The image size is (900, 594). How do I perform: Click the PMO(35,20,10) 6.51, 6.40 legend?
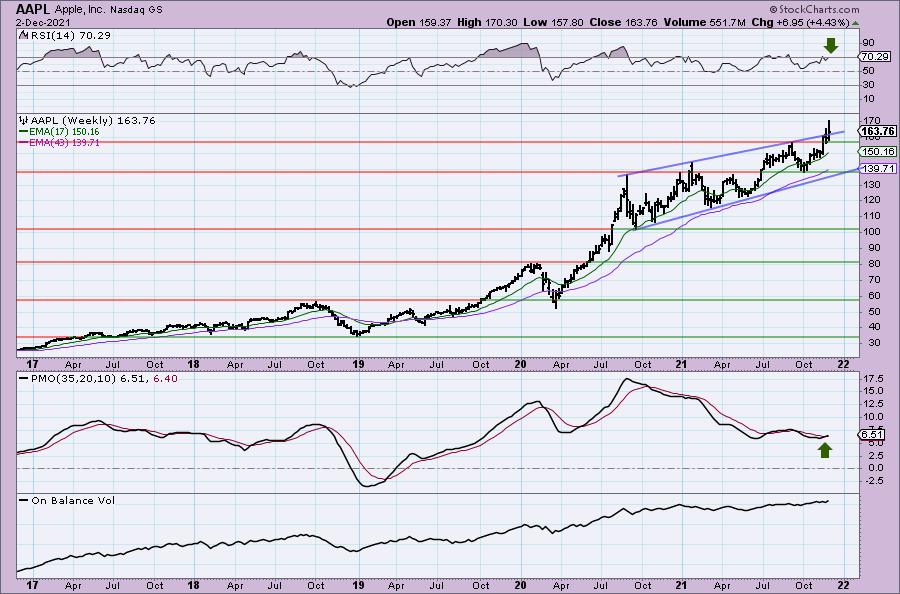coord(98,379)
